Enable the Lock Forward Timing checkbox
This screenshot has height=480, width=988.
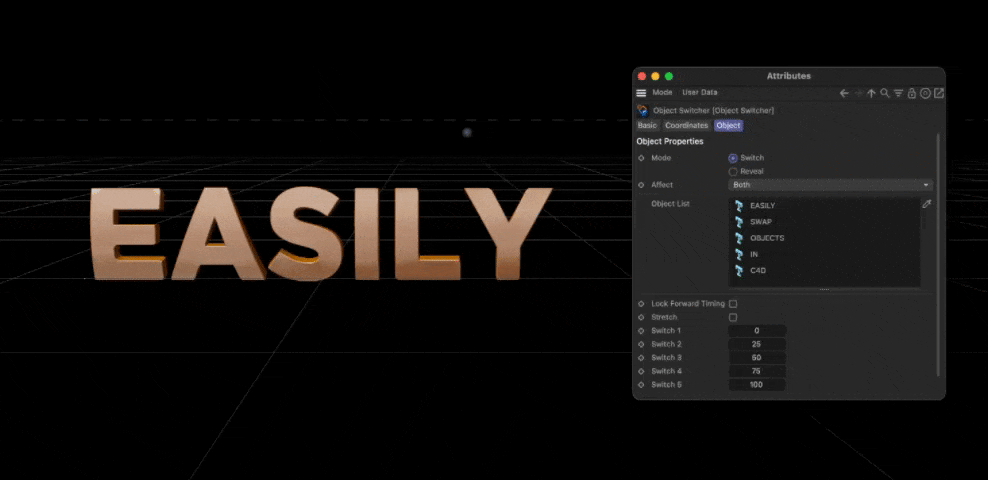click(x=733, y=304)
